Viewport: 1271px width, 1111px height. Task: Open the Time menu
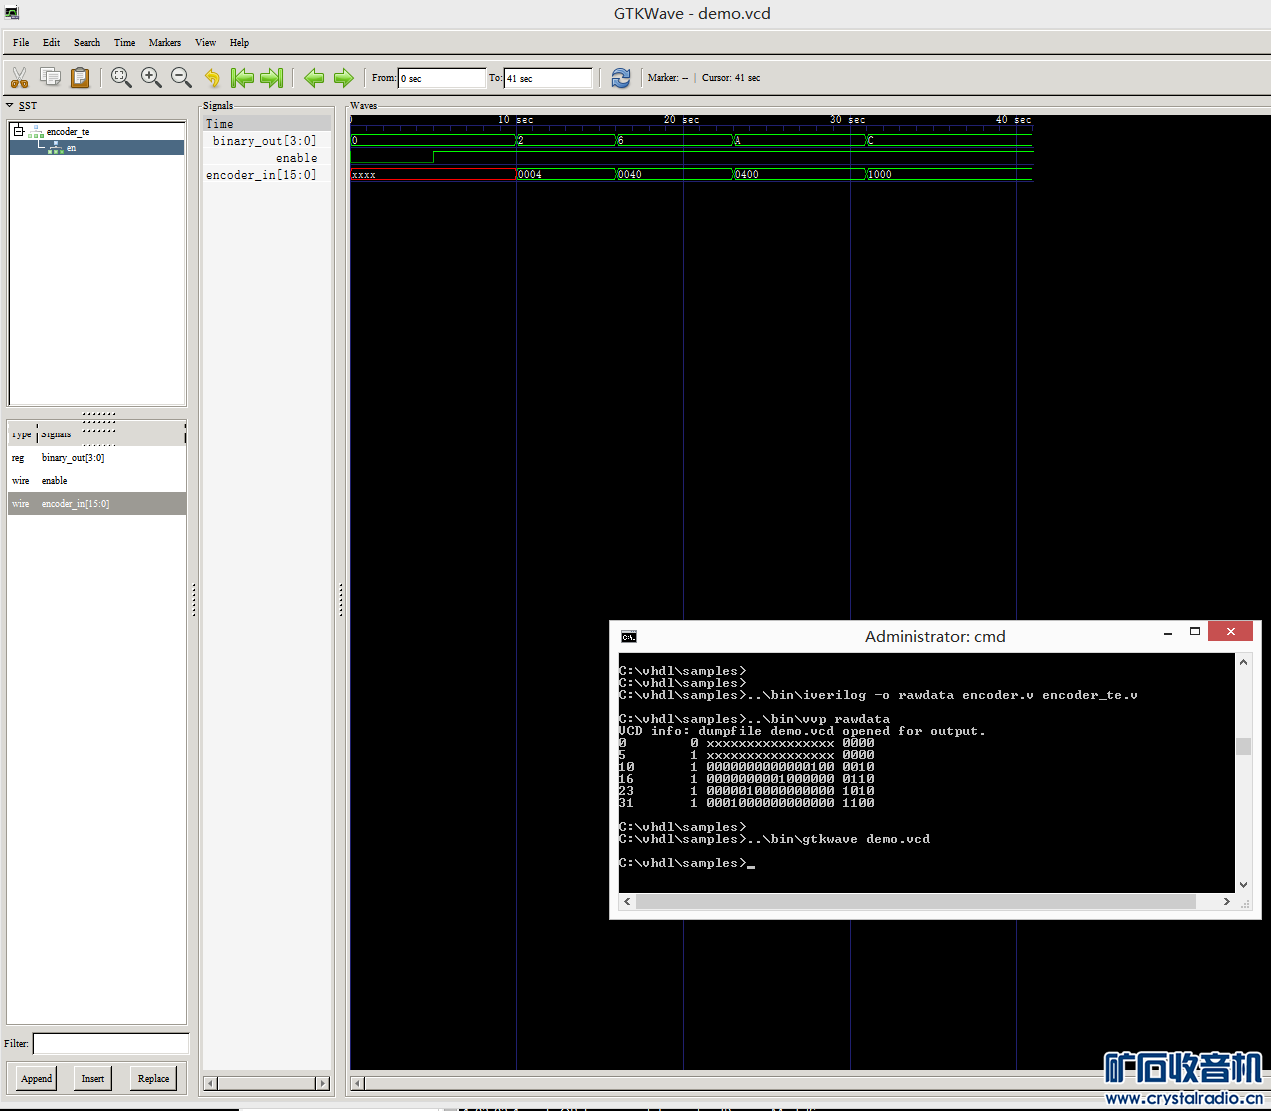125,42
